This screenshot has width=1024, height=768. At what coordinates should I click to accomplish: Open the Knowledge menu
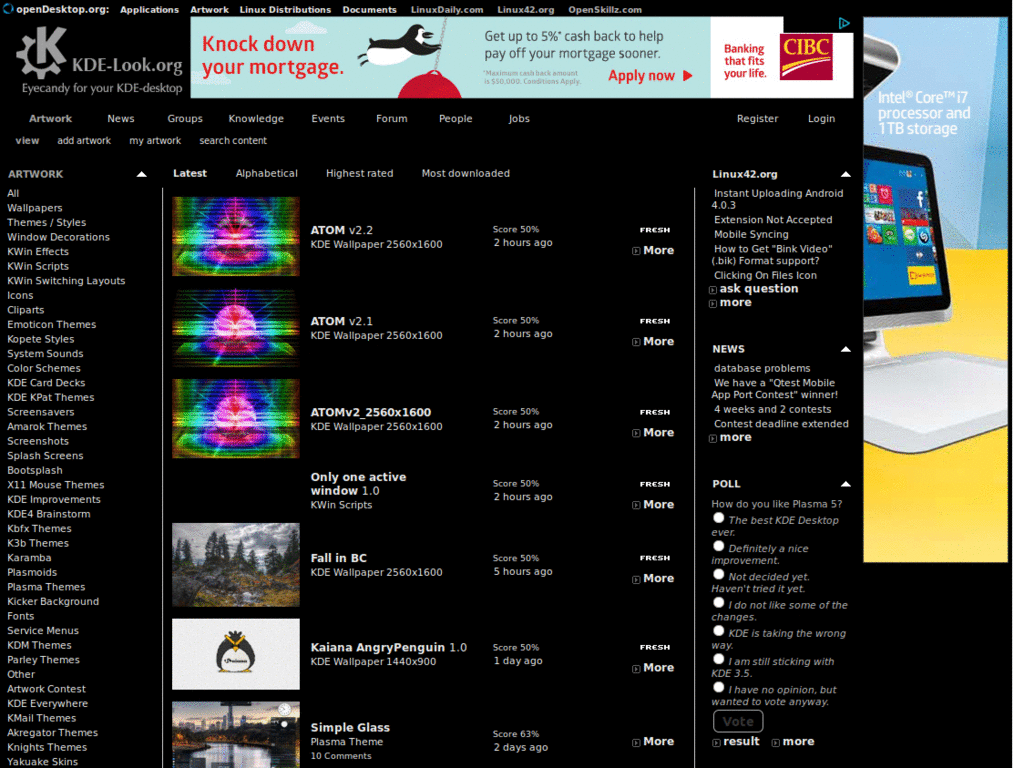[x=256, y=119]
